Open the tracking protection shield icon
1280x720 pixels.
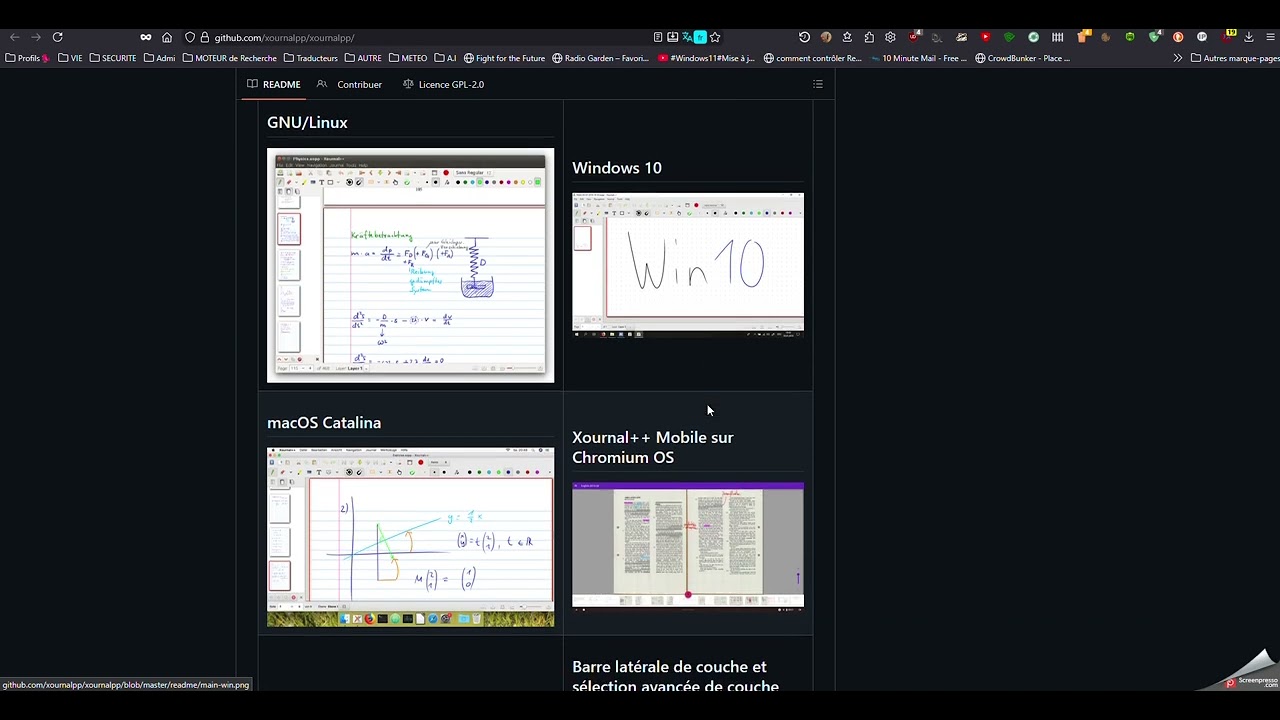click(x=190, y=37)
